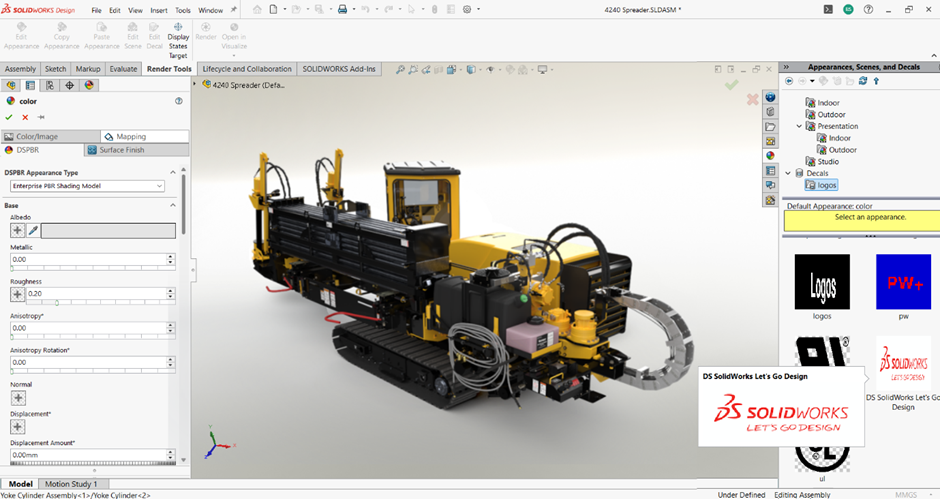Switch to the Surface Finish tab
This screenshot has width=940, height=499.
pos(121,150)
